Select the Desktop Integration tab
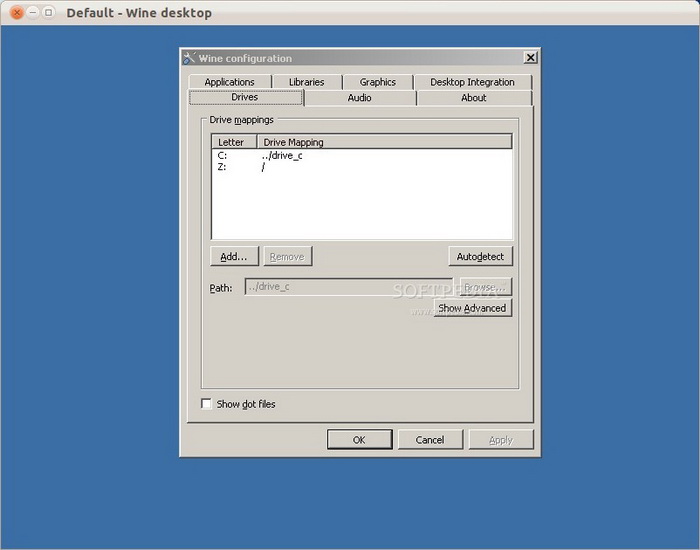 point(472,82)
